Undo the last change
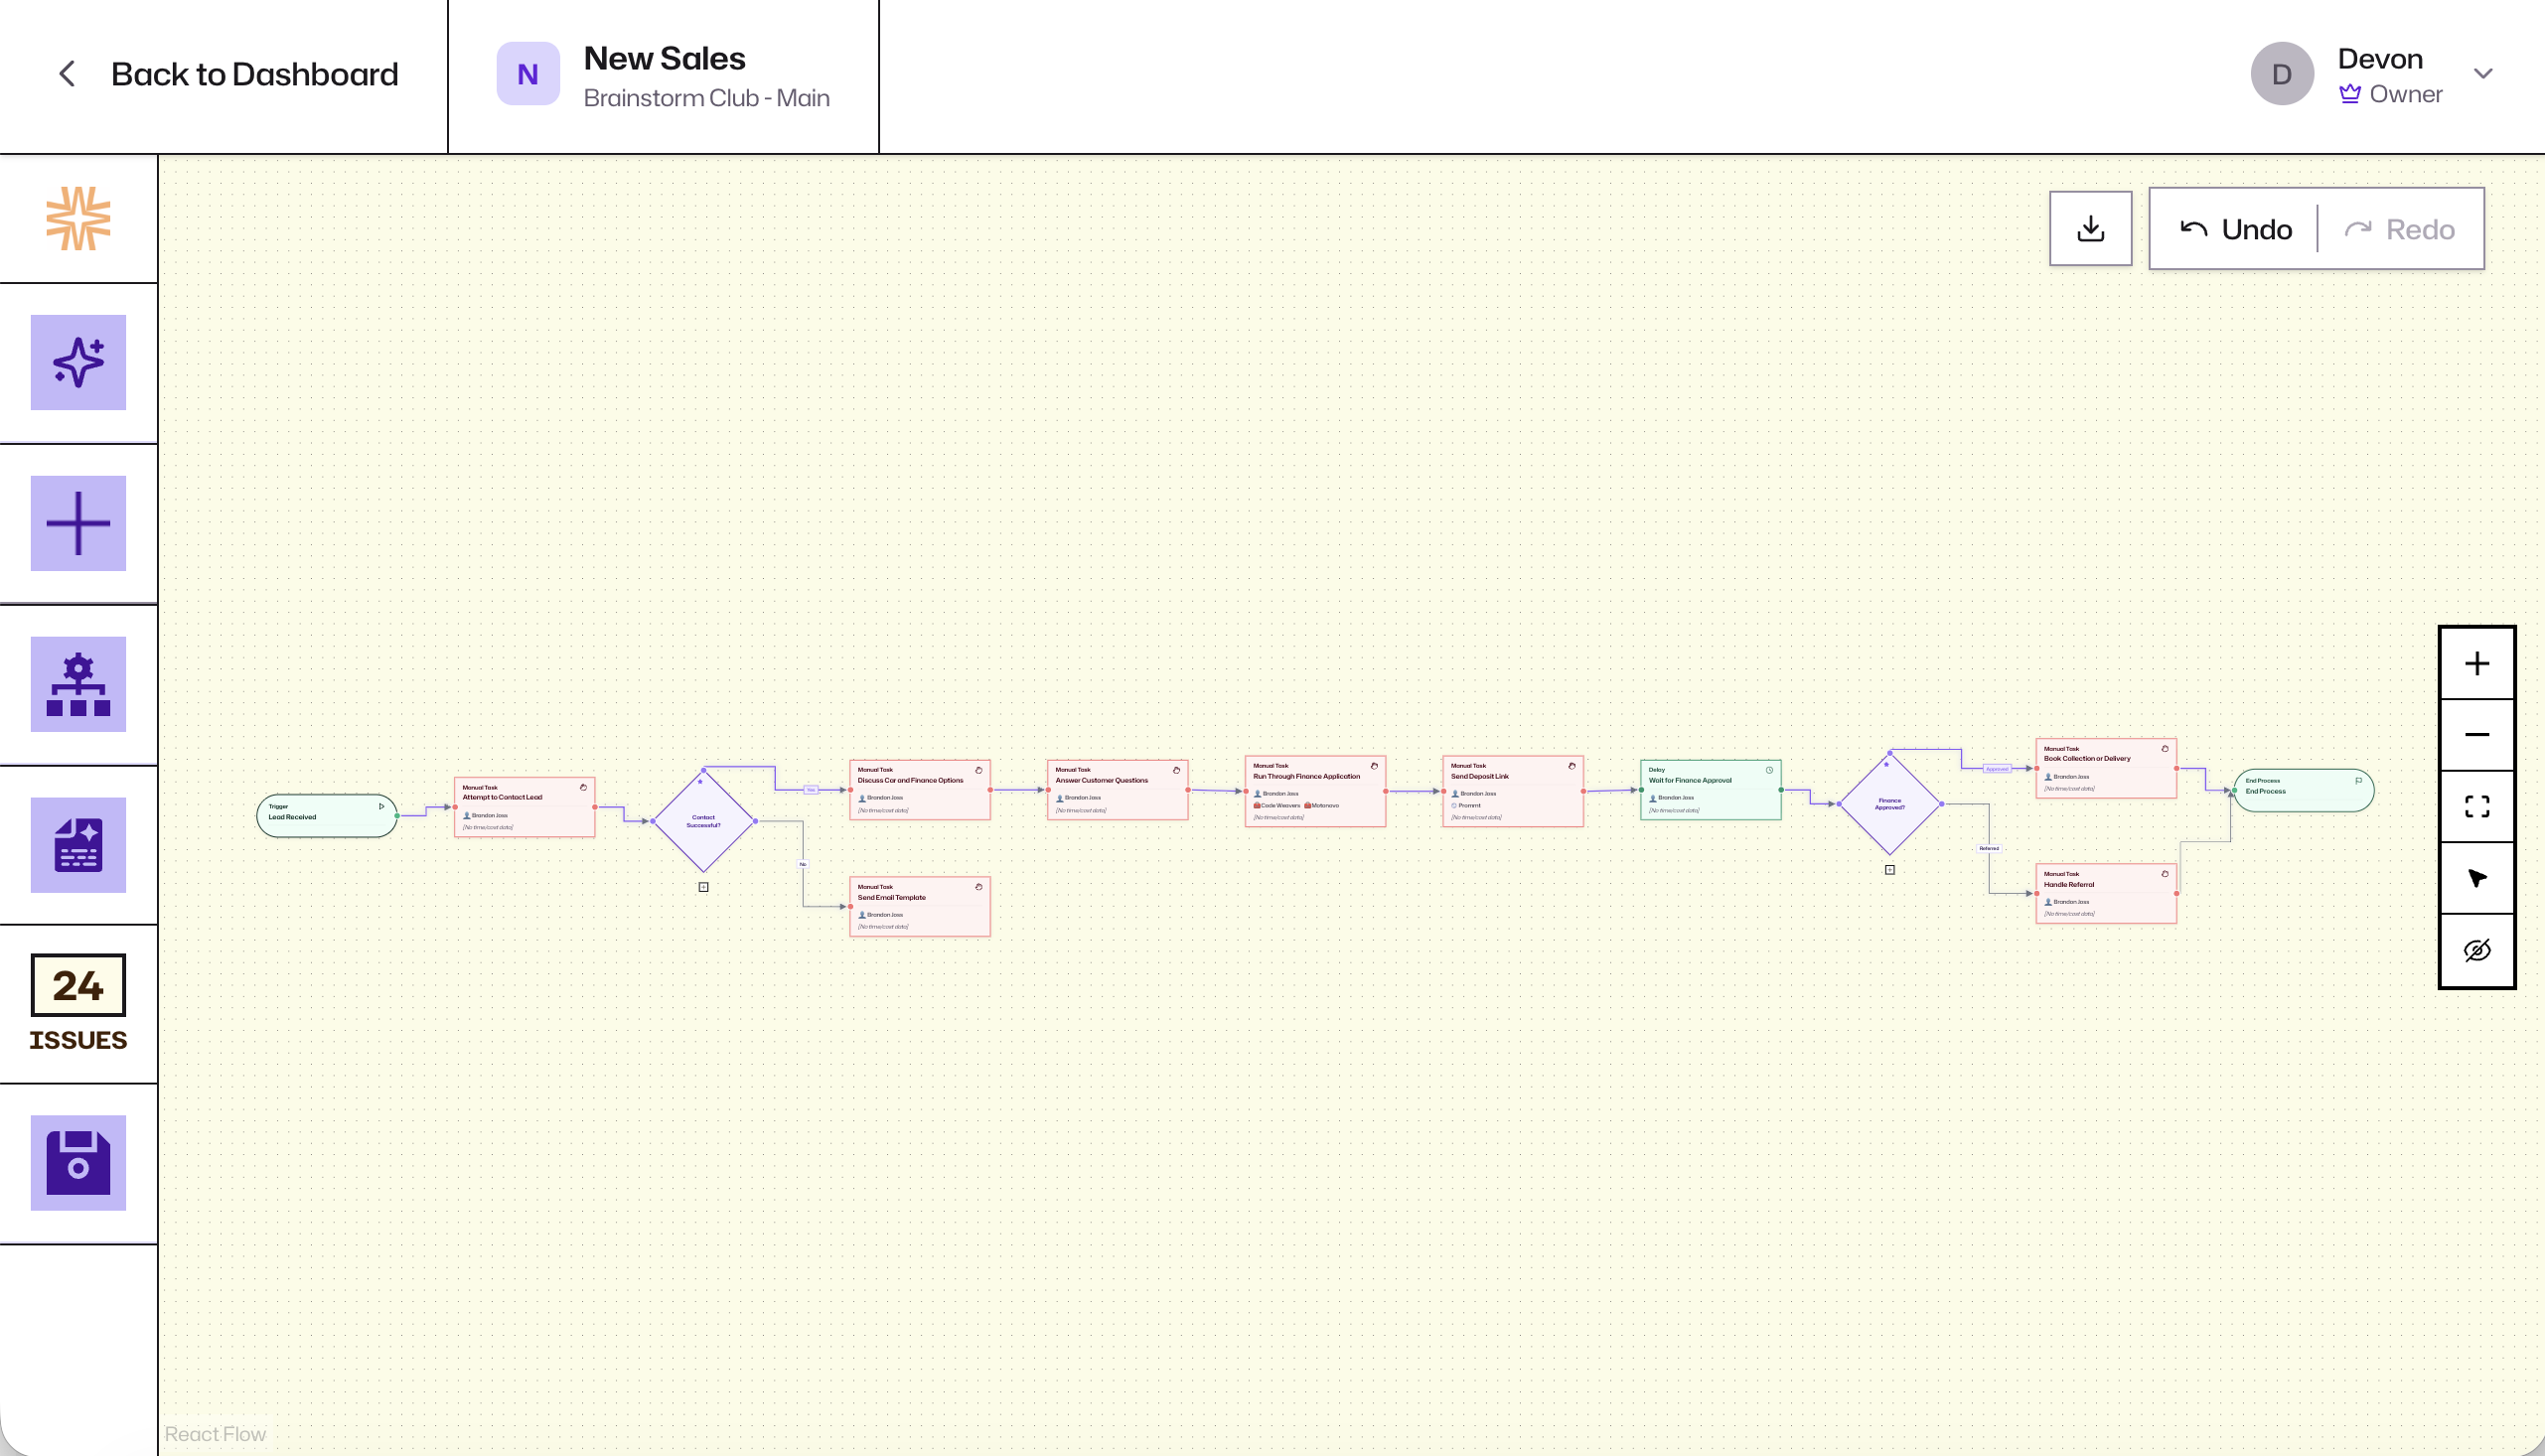Image resolution: width=2545 pixels, height=1456 pixels. point(2236,229)
